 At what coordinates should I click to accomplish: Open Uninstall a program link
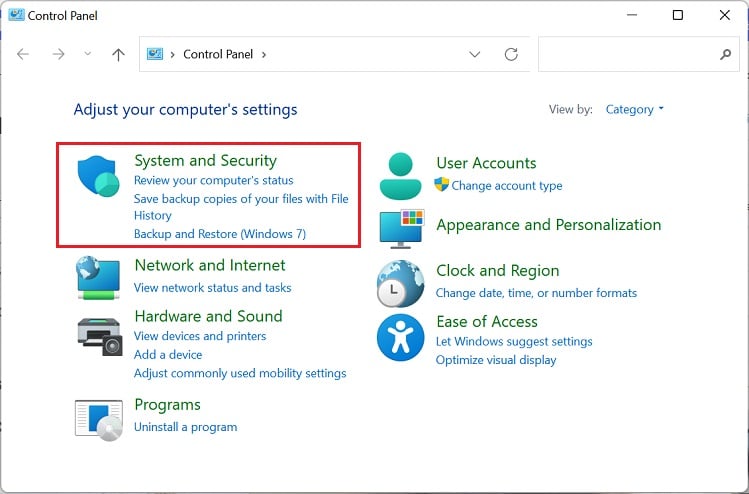[x=185, y=427]
